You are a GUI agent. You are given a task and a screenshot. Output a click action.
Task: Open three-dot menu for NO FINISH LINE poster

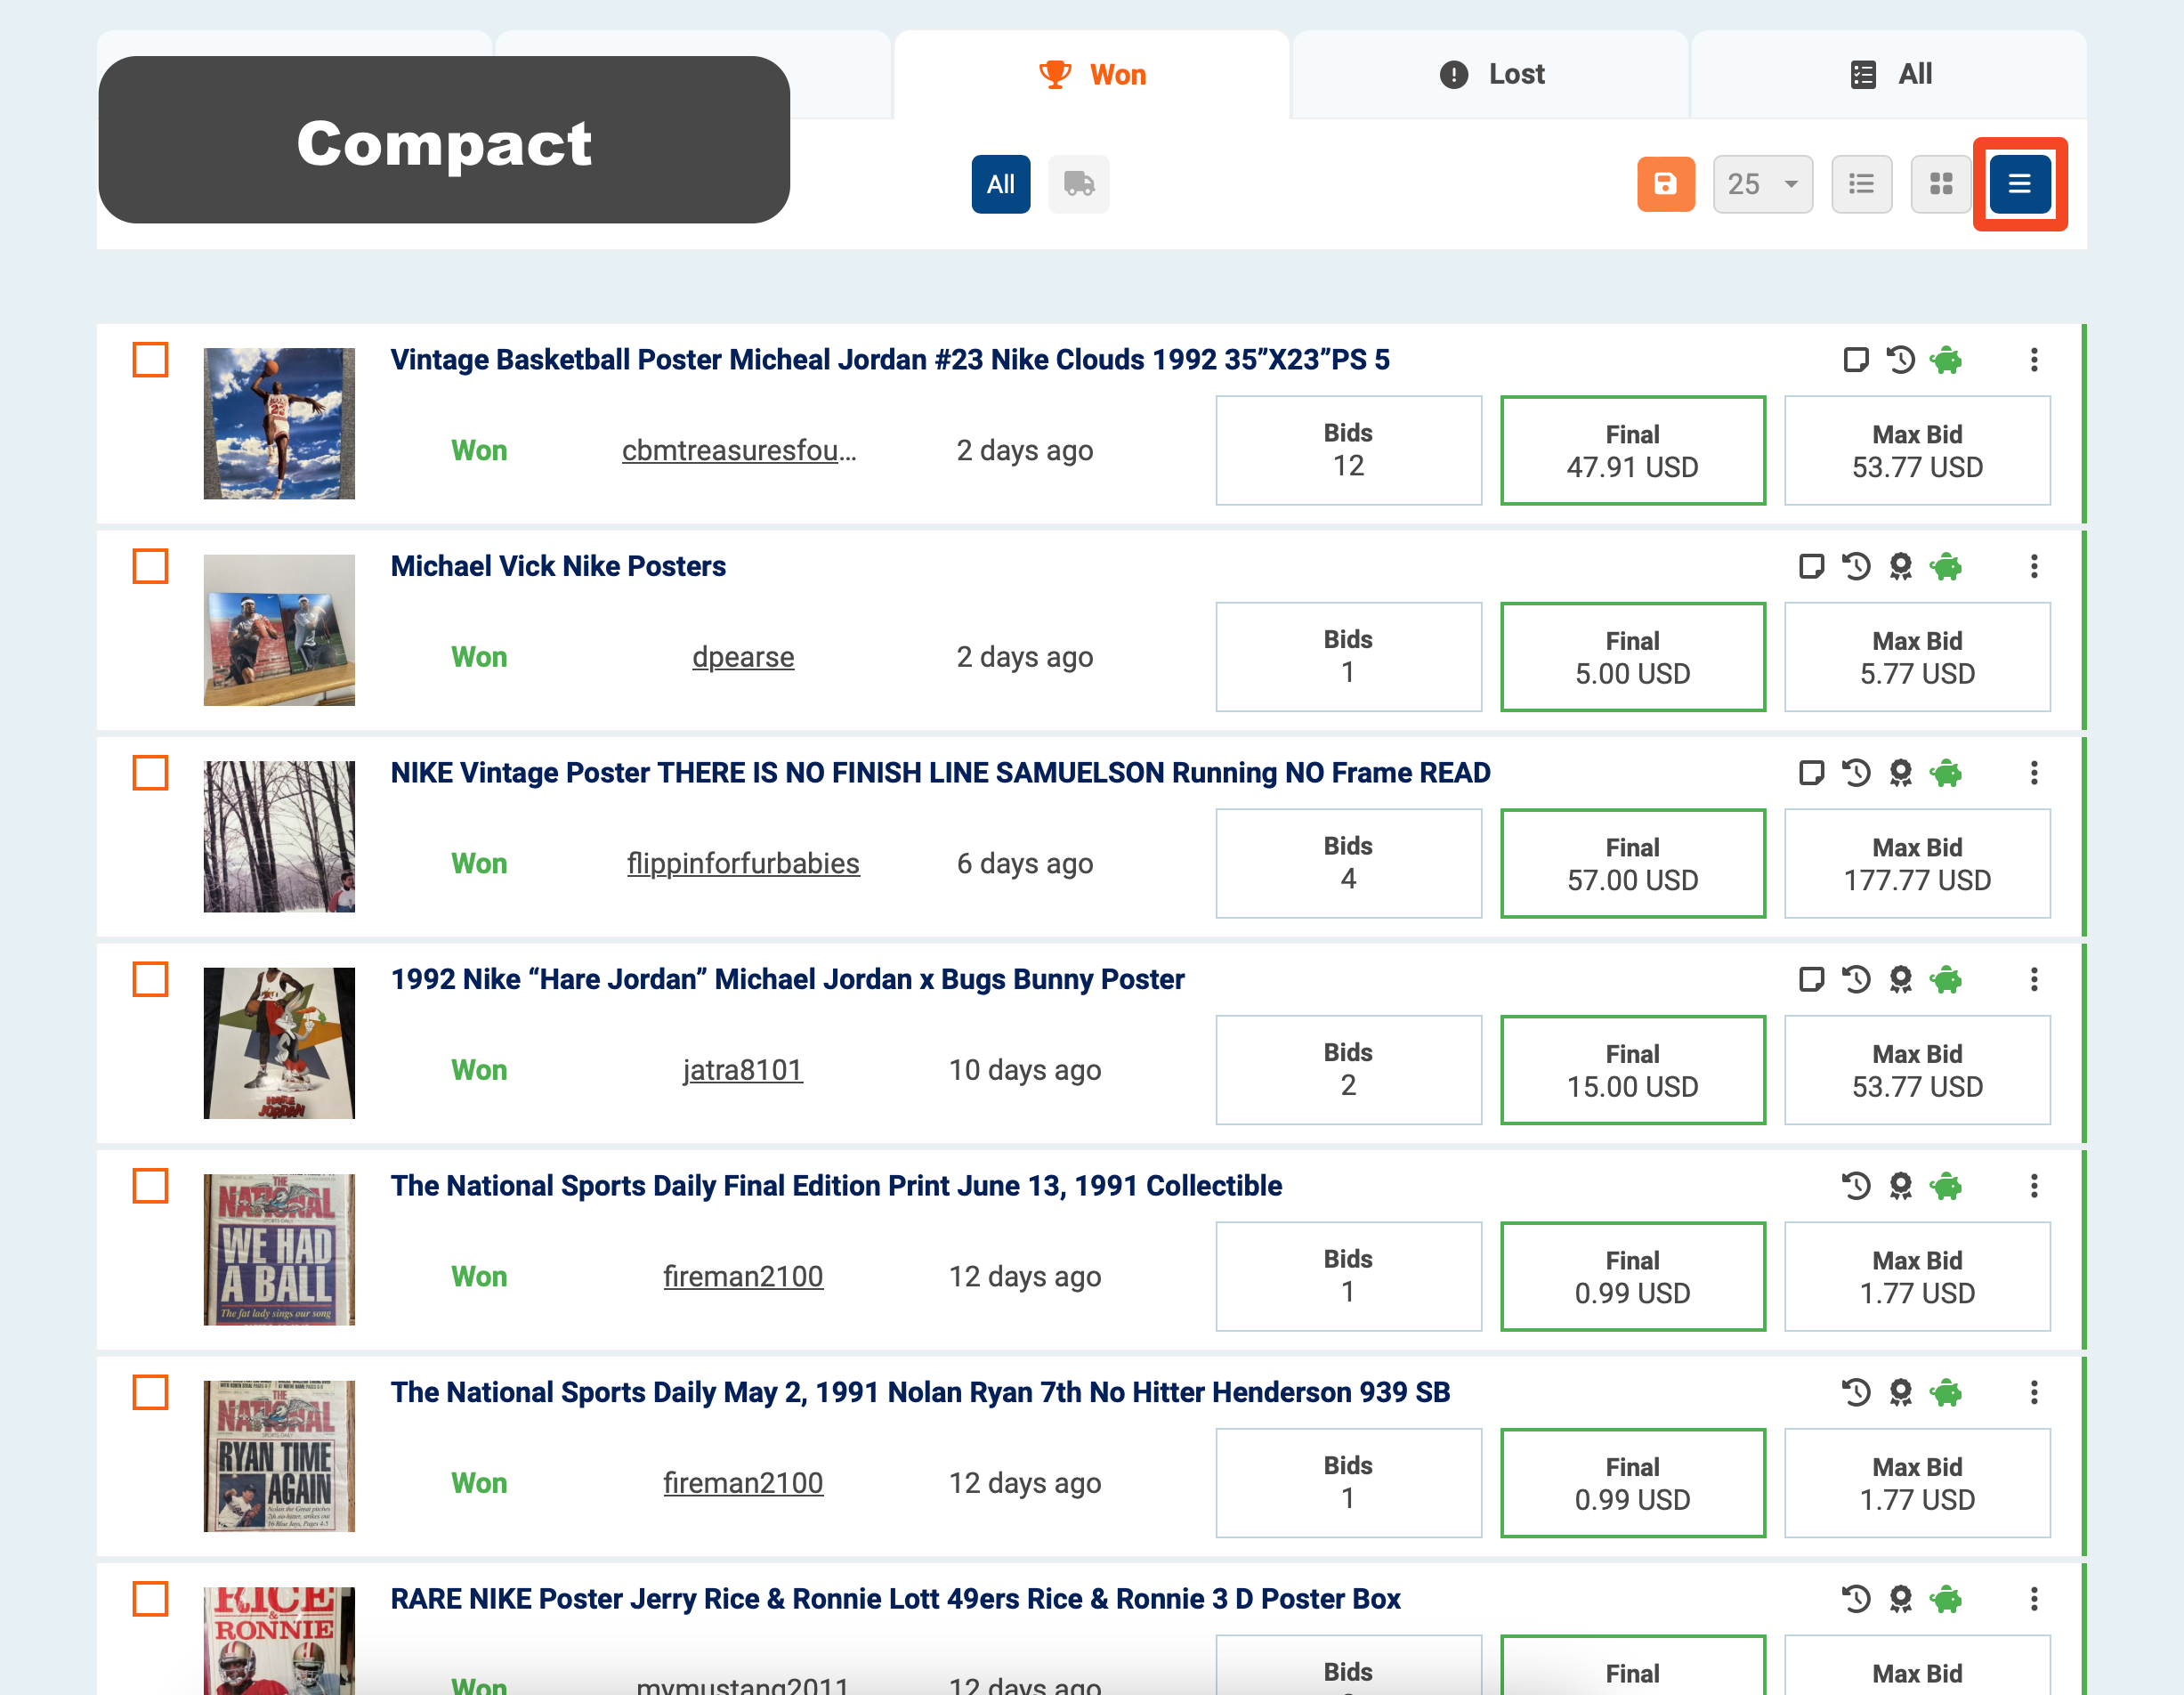point(2033,773)
